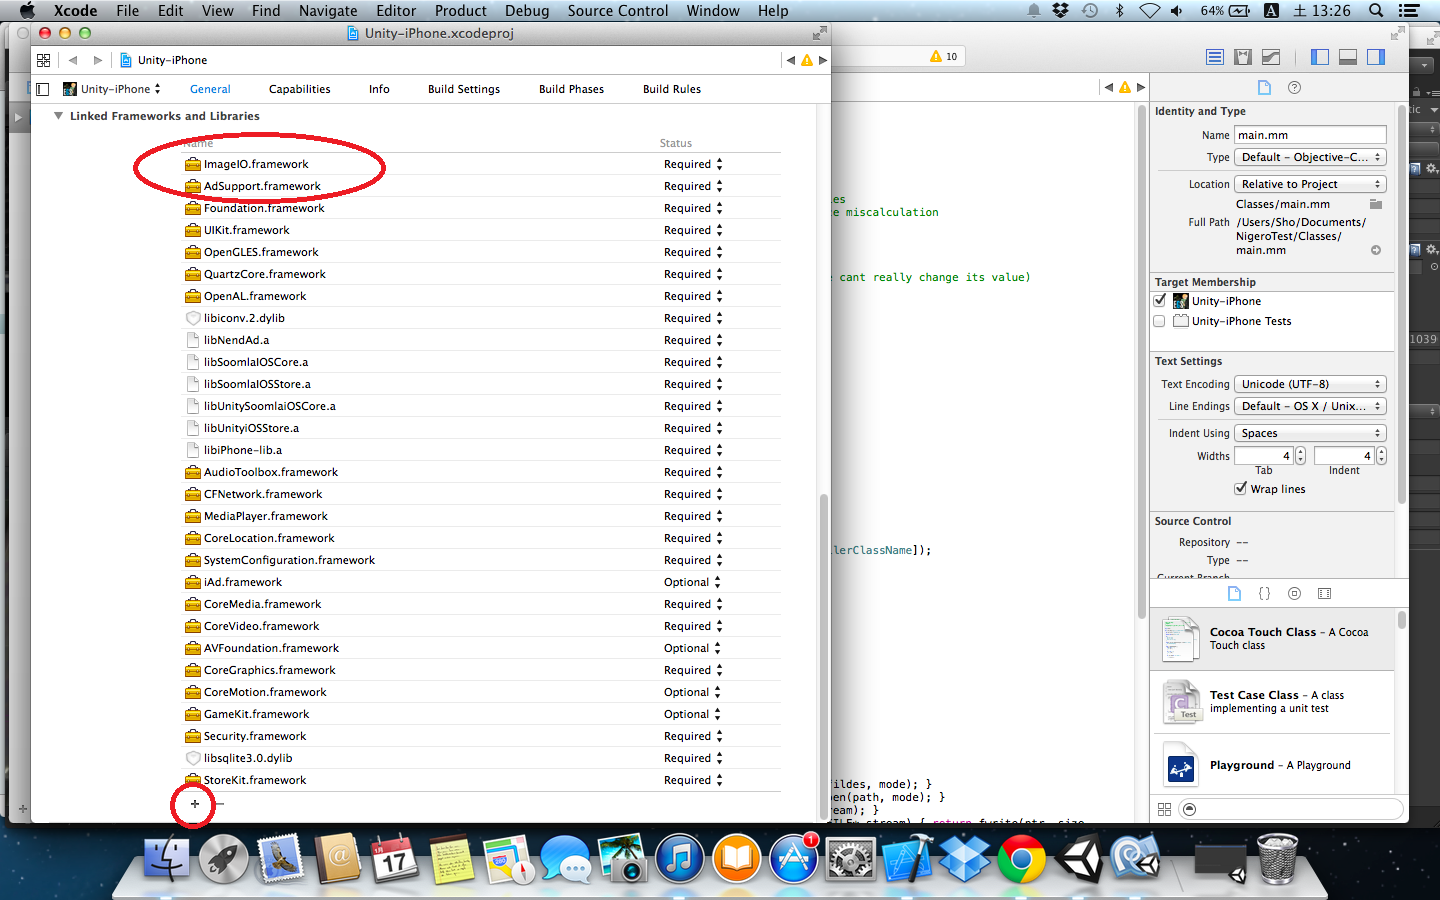1440x900 pixels.
Task: Select the Cocoa Touch Class template
Action: coord(1273,639)
